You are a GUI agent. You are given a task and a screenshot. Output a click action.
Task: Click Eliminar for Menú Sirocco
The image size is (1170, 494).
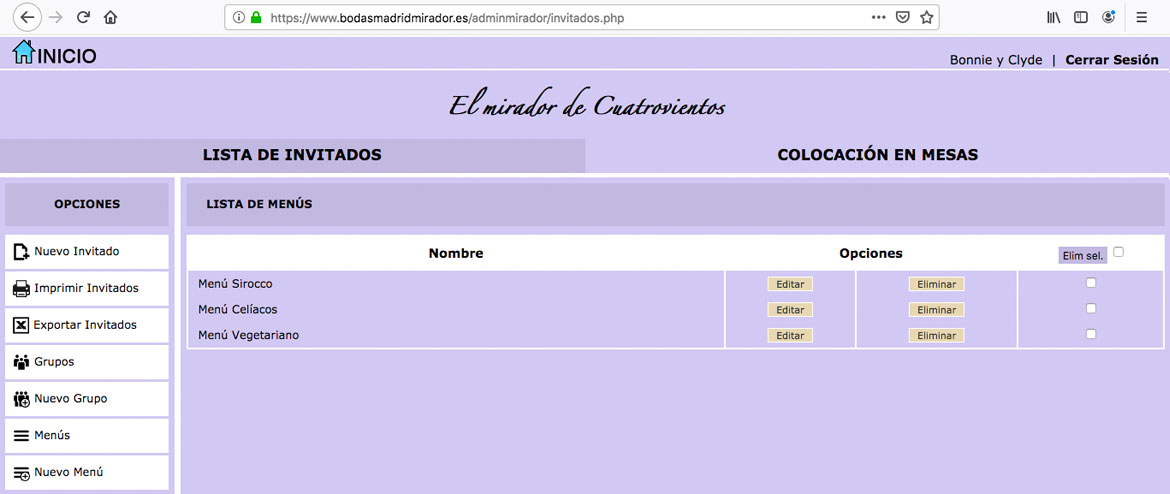[936, 284]
